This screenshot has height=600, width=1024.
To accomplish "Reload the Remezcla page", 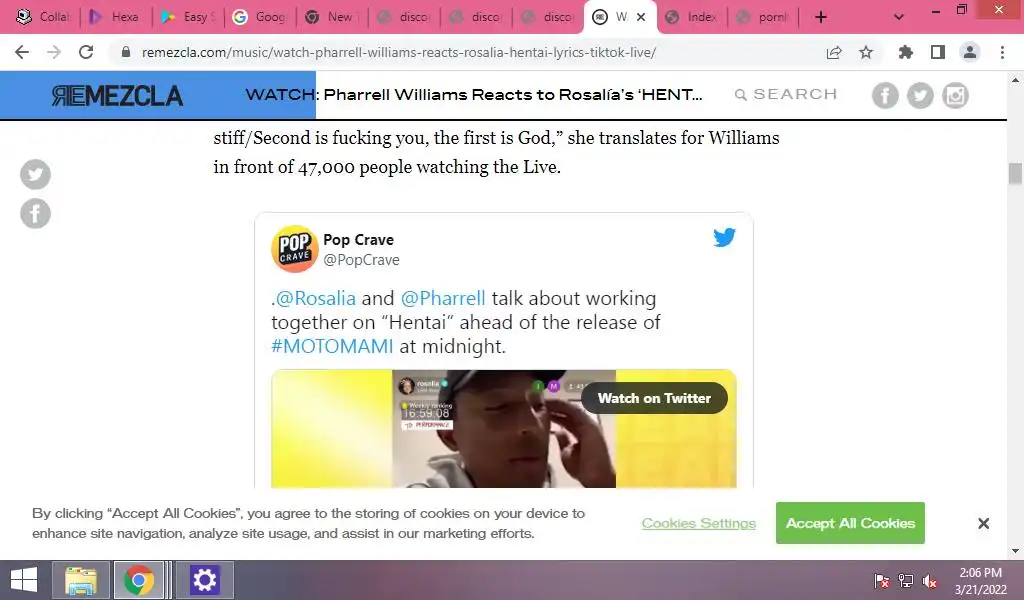I will coord(86,52).
